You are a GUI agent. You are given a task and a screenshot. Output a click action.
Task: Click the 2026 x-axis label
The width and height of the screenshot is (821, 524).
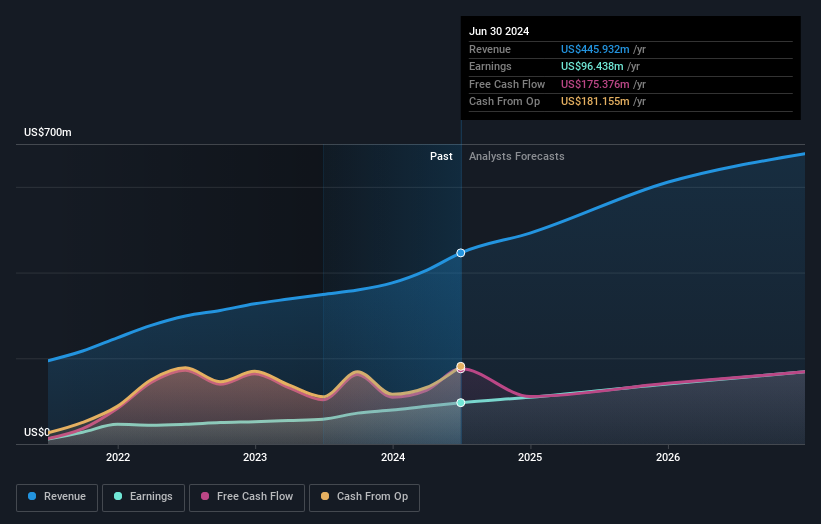click(x=668, y=457)
